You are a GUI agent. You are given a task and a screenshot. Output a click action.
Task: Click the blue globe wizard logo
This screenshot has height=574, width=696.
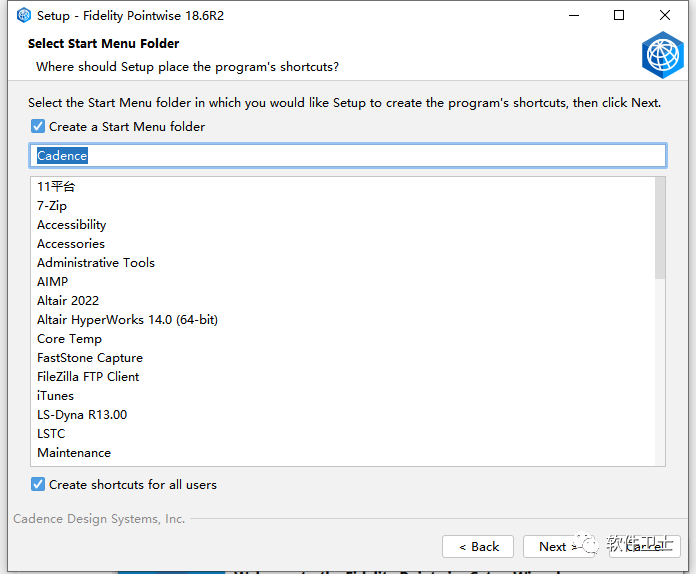[x=663, y=55]
